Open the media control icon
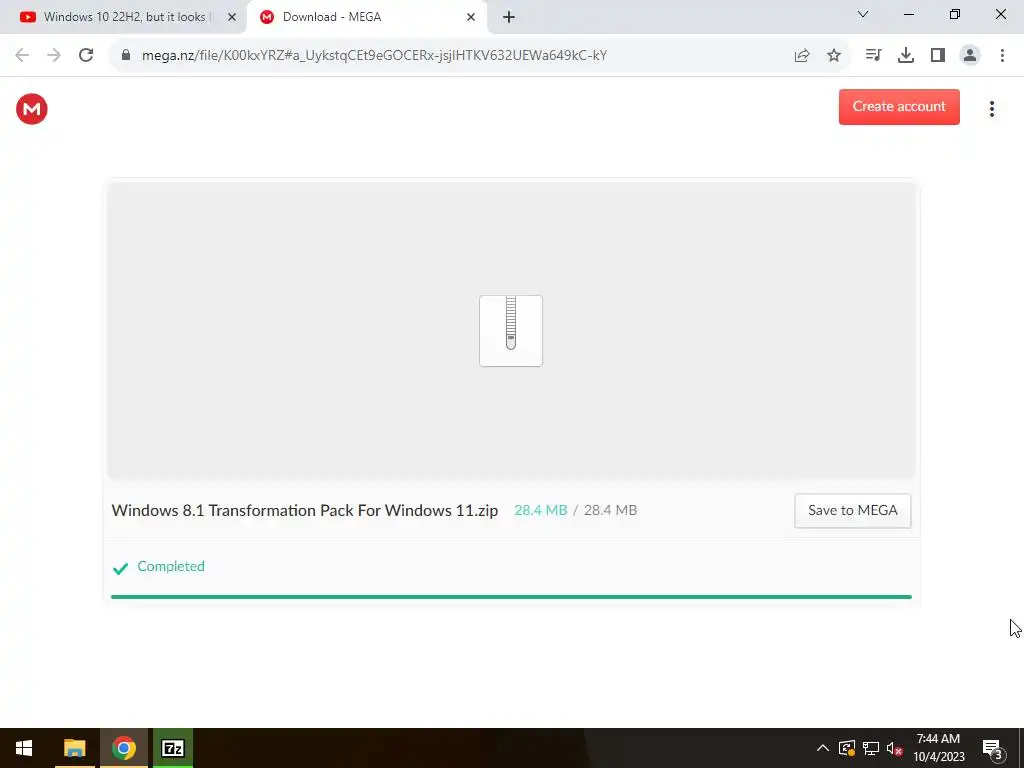1024x768 pixels. (873, 56)
